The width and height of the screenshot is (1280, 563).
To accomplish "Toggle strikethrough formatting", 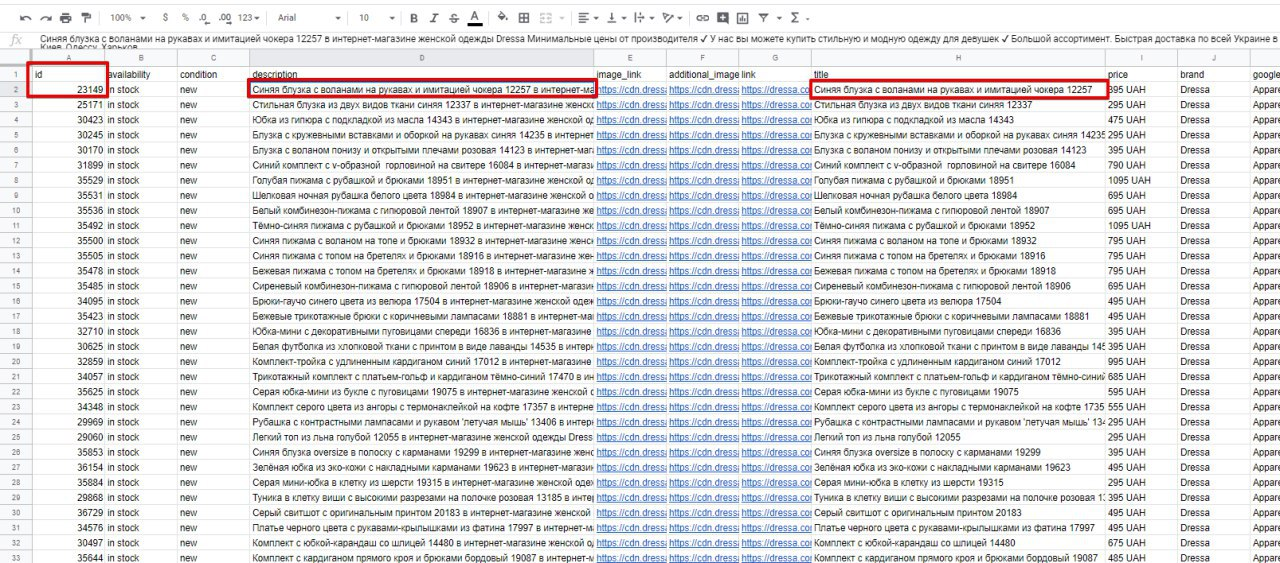I will (x=454, y=18).
